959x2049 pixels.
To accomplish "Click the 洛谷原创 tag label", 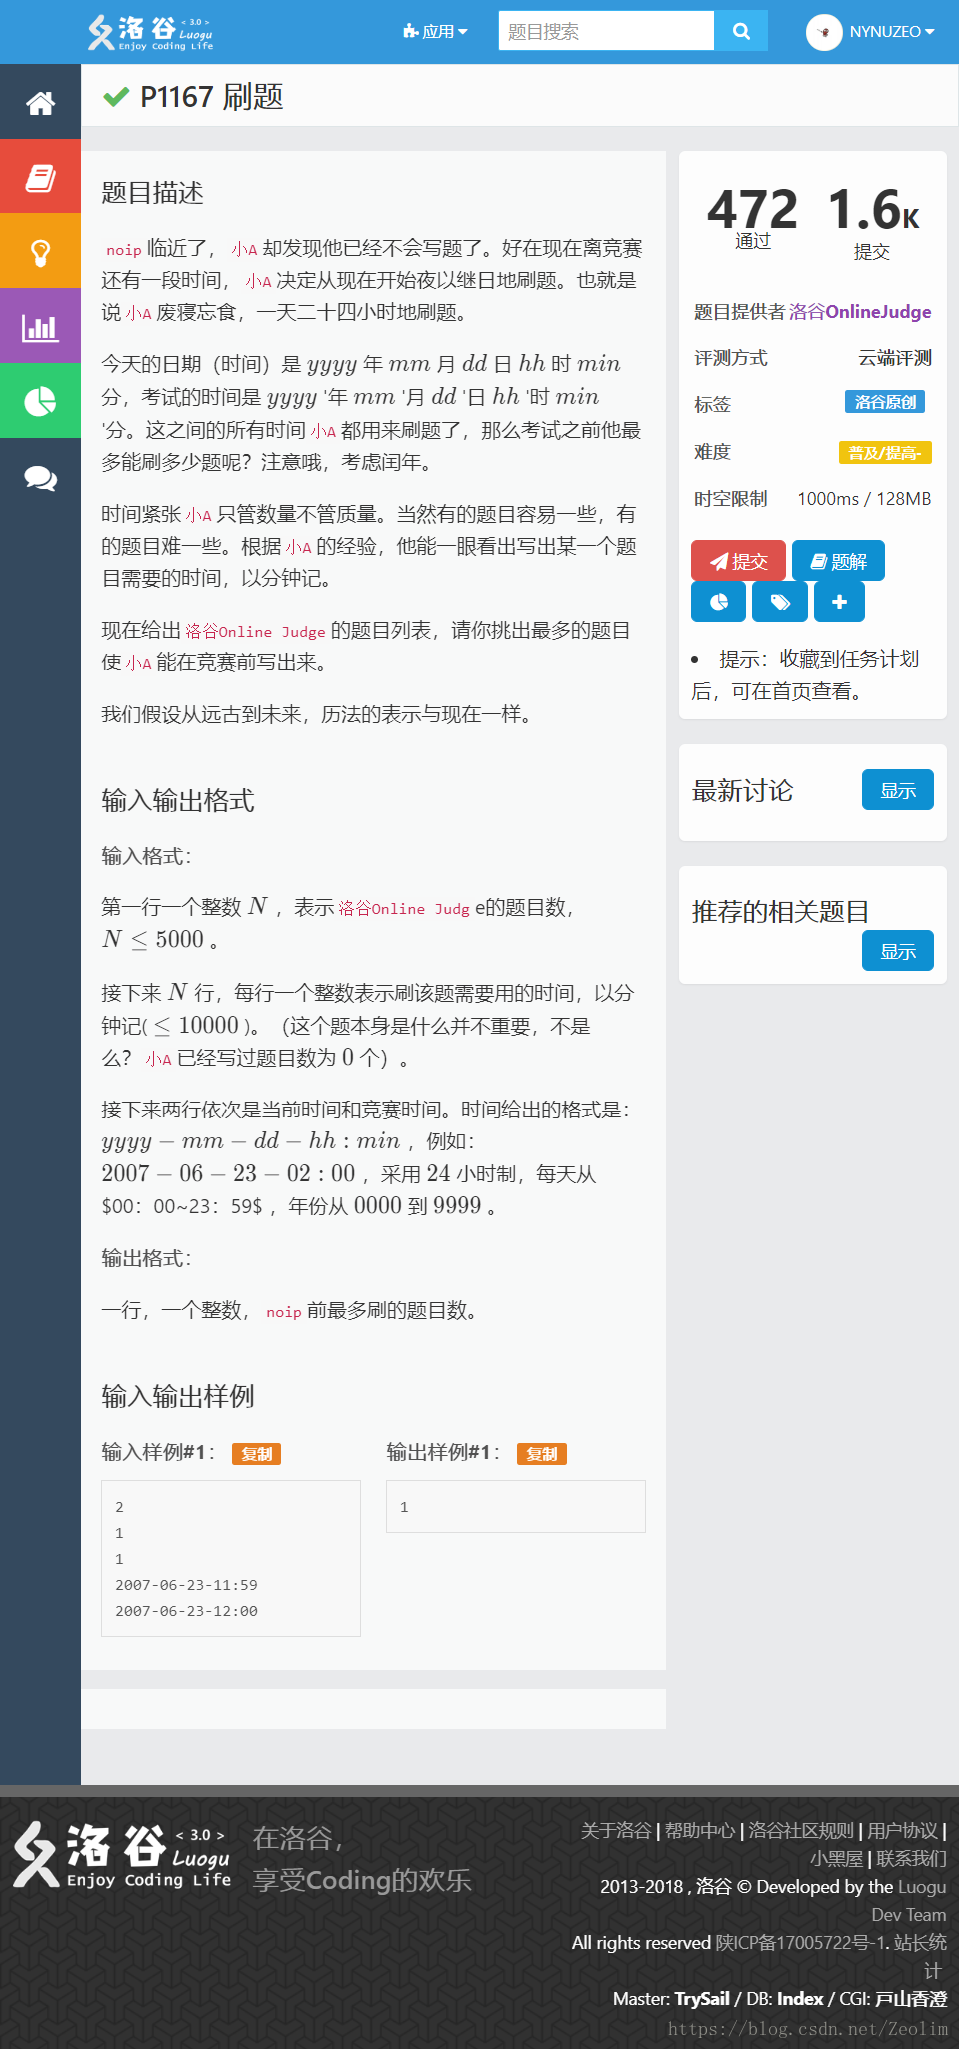I will [885, 402].
